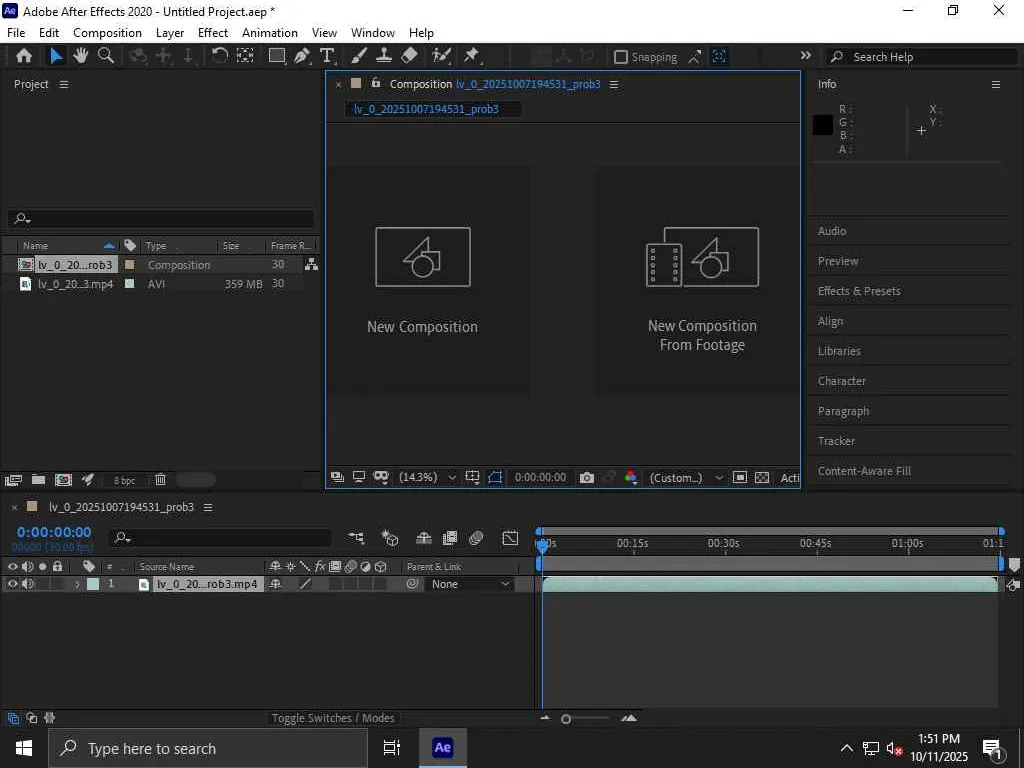Image resolution: width=1024 pixels, height=768 pixels.
Task: Open the Composition panel hamburger menu
Action: [614, 84]
